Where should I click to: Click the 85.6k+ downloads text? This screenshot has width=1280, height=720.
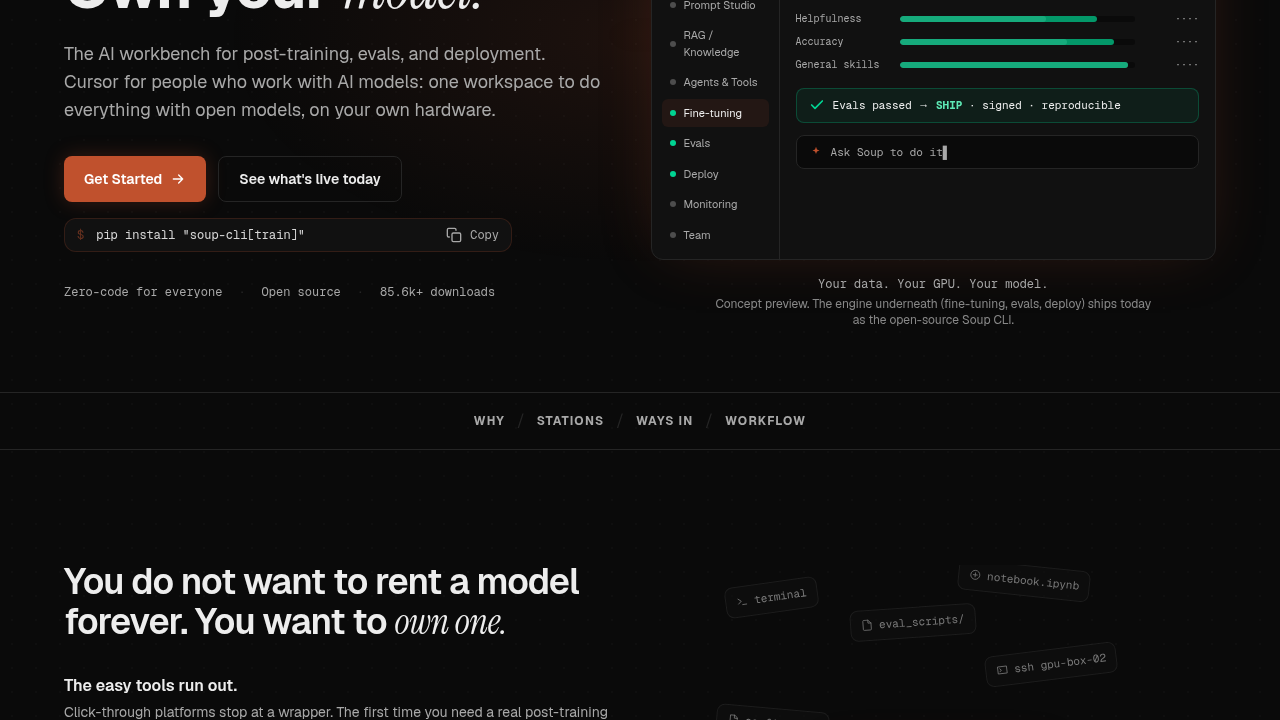[437, 292]
